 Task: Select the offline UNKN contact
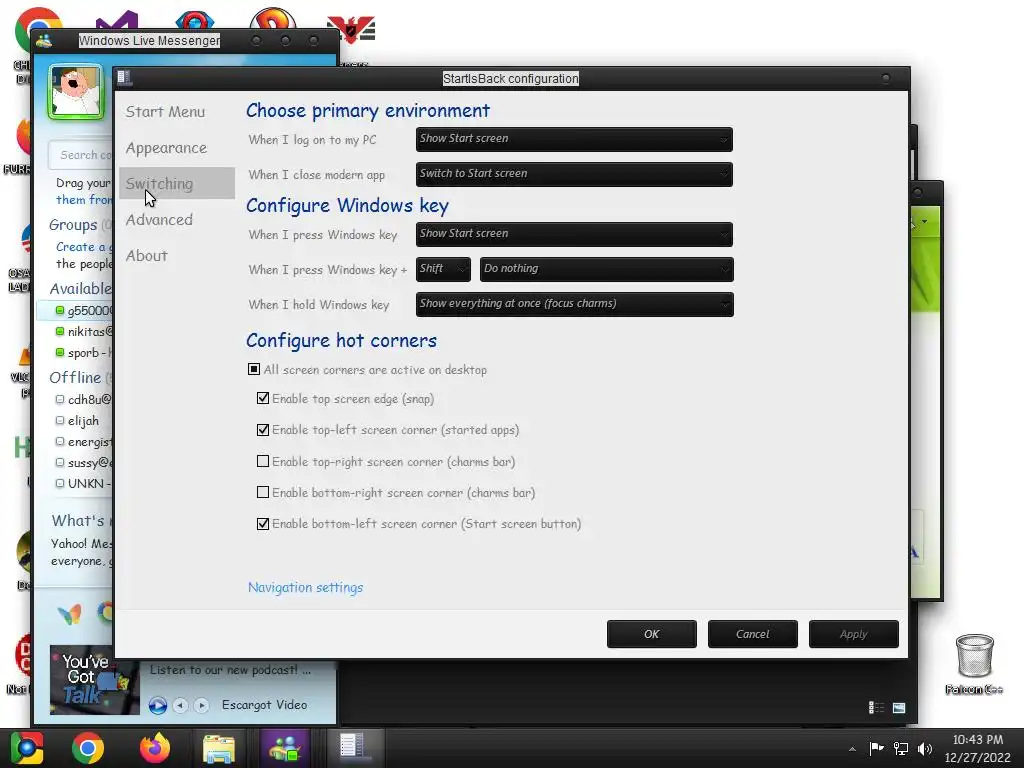pyautogui.click(x=84, y=483)
